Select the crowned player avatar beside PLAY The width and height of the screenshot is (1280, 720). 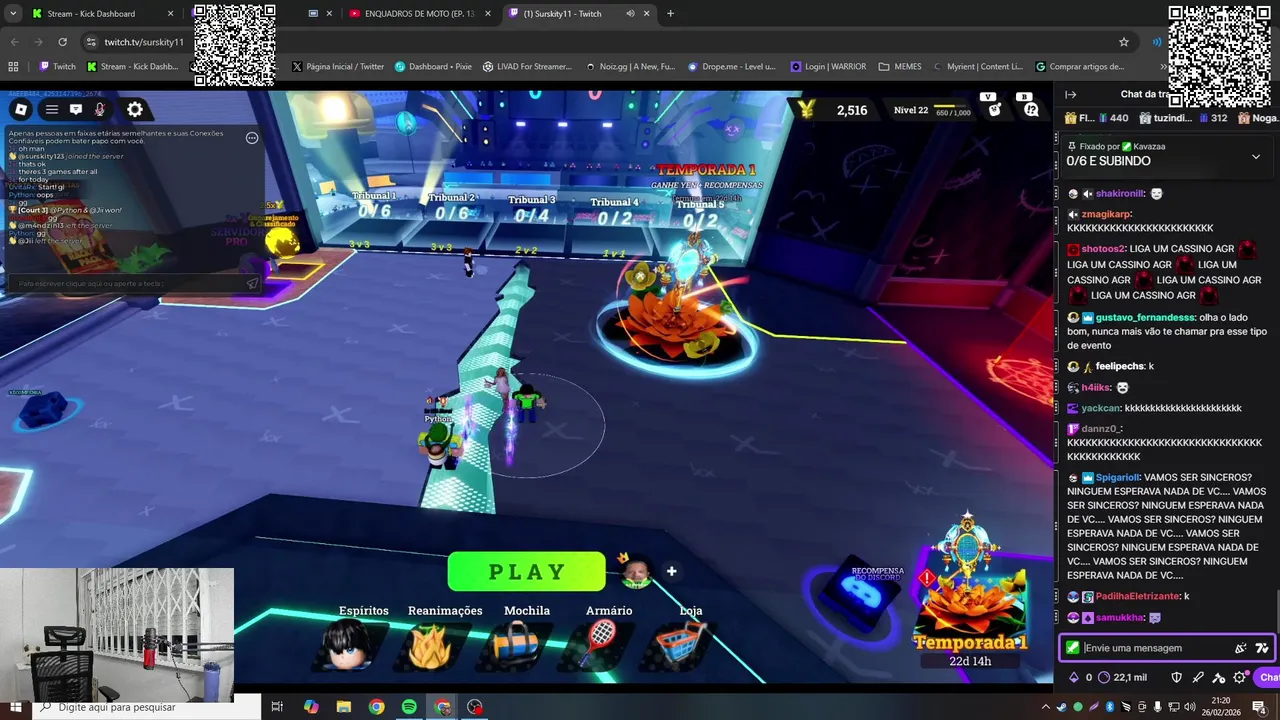pyautogui.click(x=635, y=571)
